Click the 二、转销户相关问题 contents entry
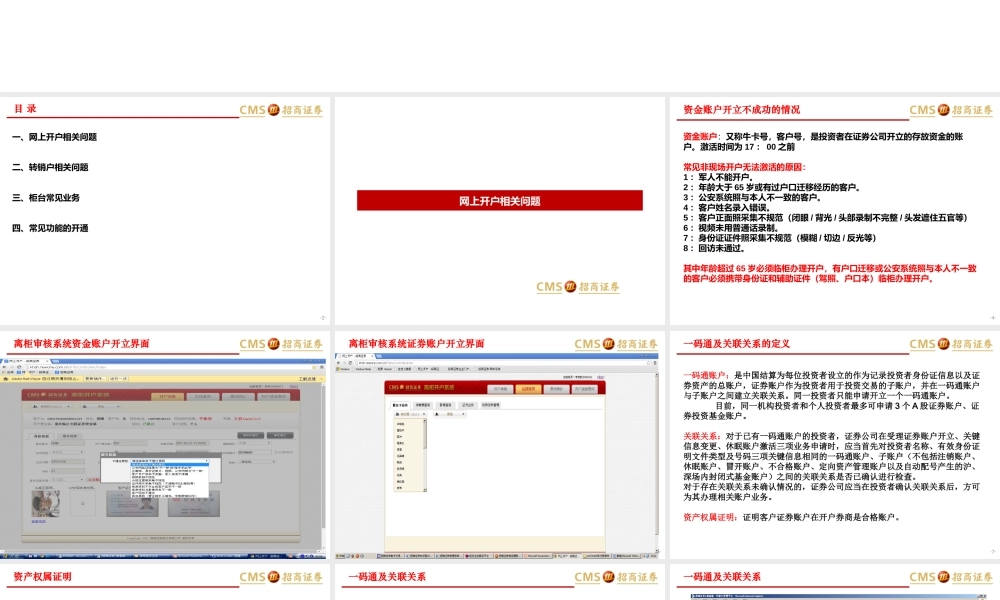The image size is (1000, 600). [x=50, y=168]
